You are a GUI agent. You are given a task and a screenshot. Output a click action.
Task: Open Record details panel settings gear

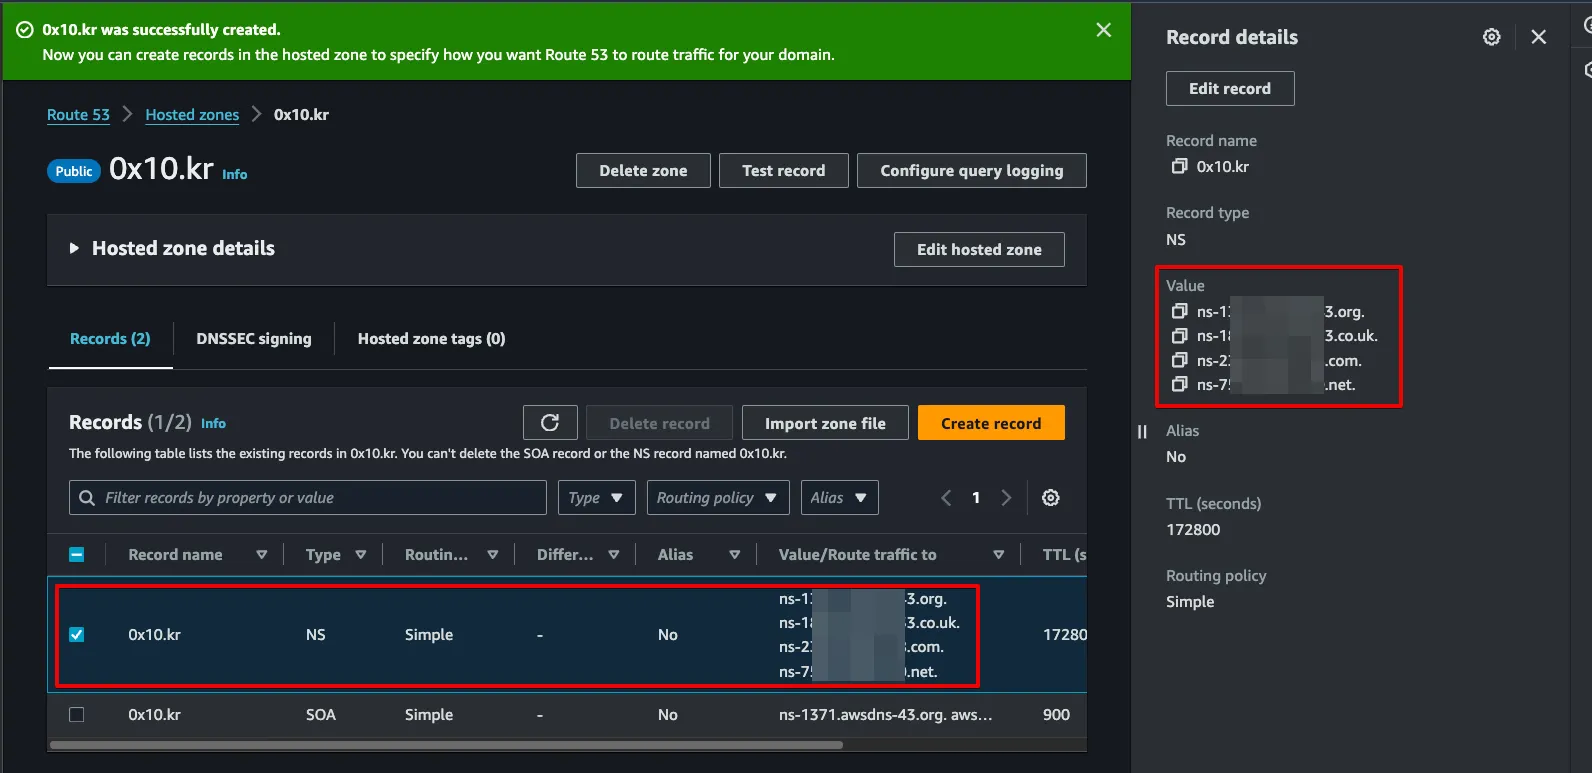1491,37
